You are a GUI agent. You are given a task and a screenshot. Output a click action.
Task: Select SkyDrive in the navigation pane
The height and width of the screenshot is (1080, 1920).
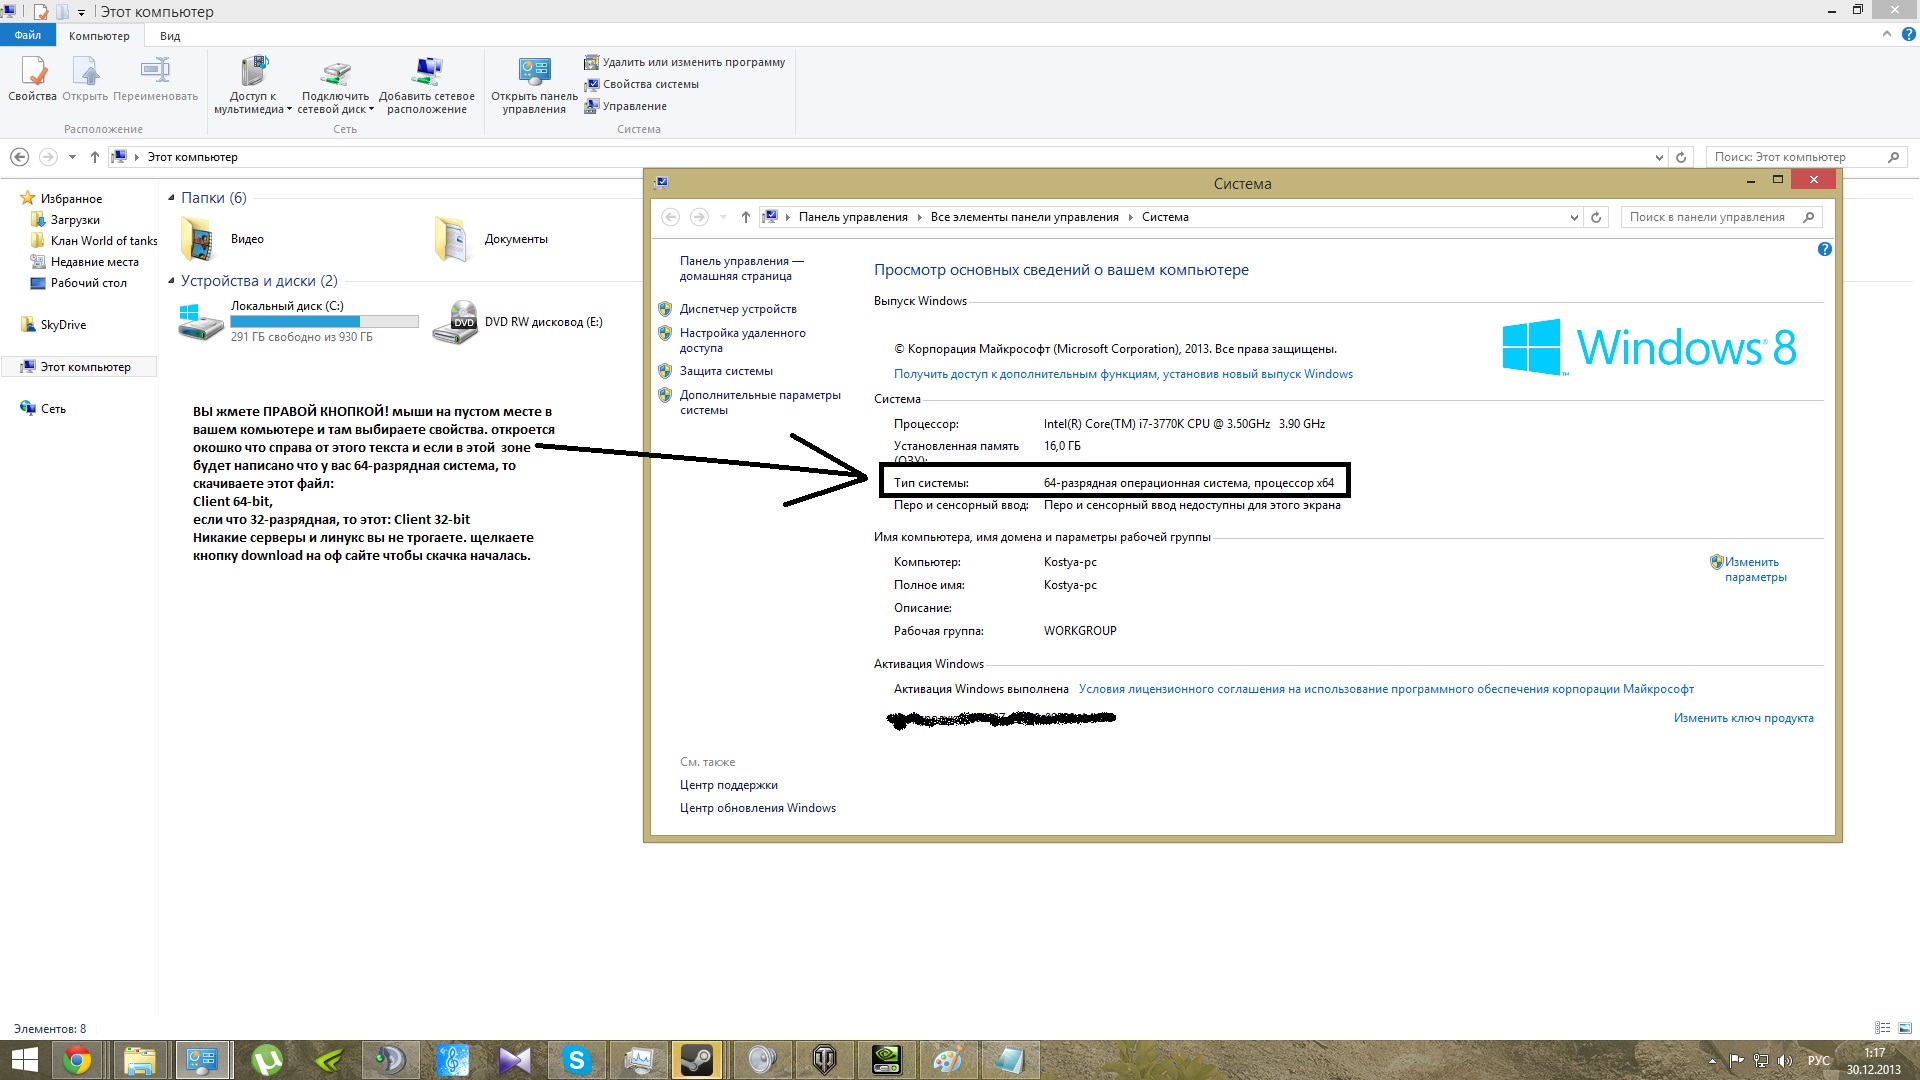[x=63, y=325]
